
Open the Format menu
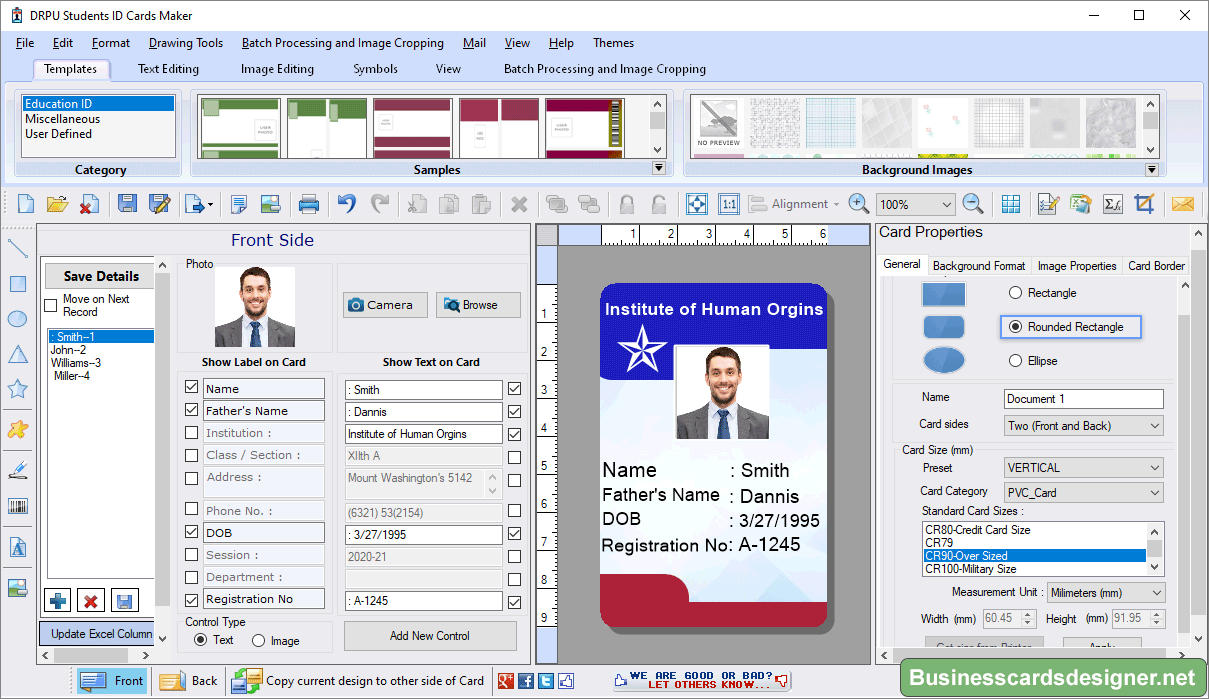(111, 43)
